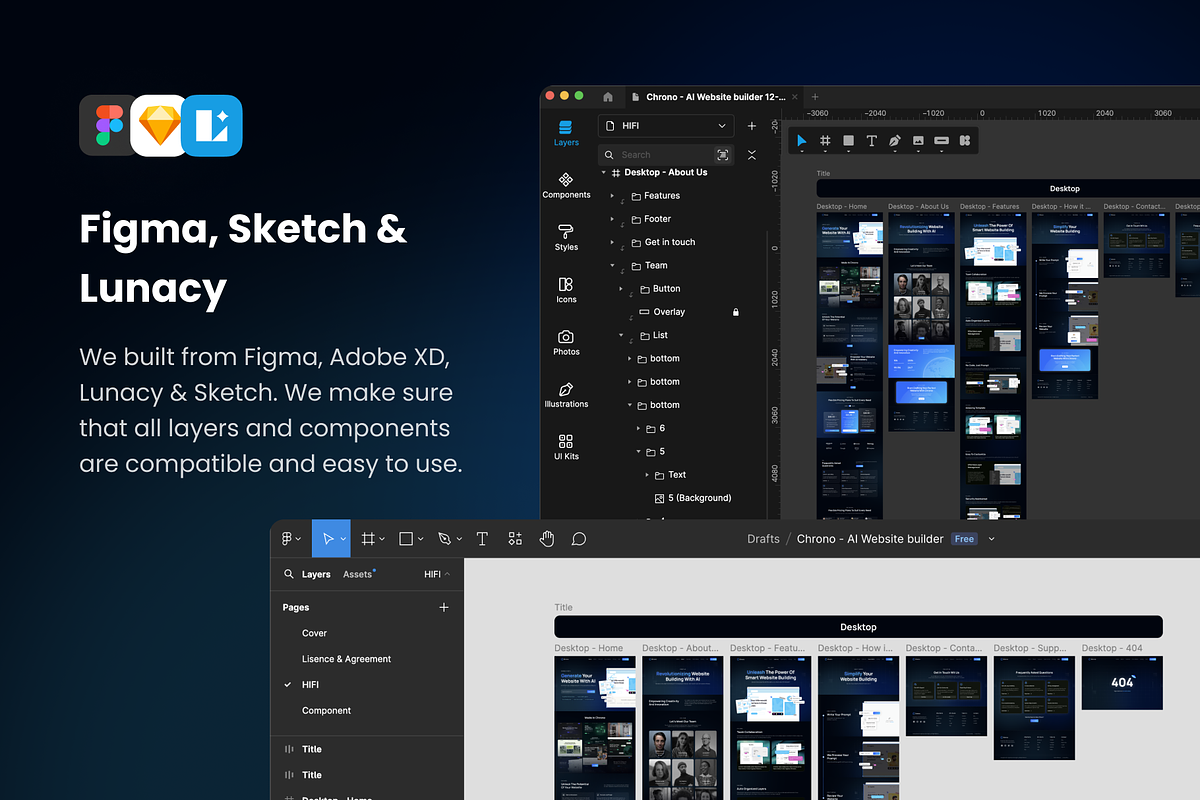The width and height of the screenshot is (1200, 800).
Task: Add a new page in Lunacy with the plus icon
Action: [752, 126]
